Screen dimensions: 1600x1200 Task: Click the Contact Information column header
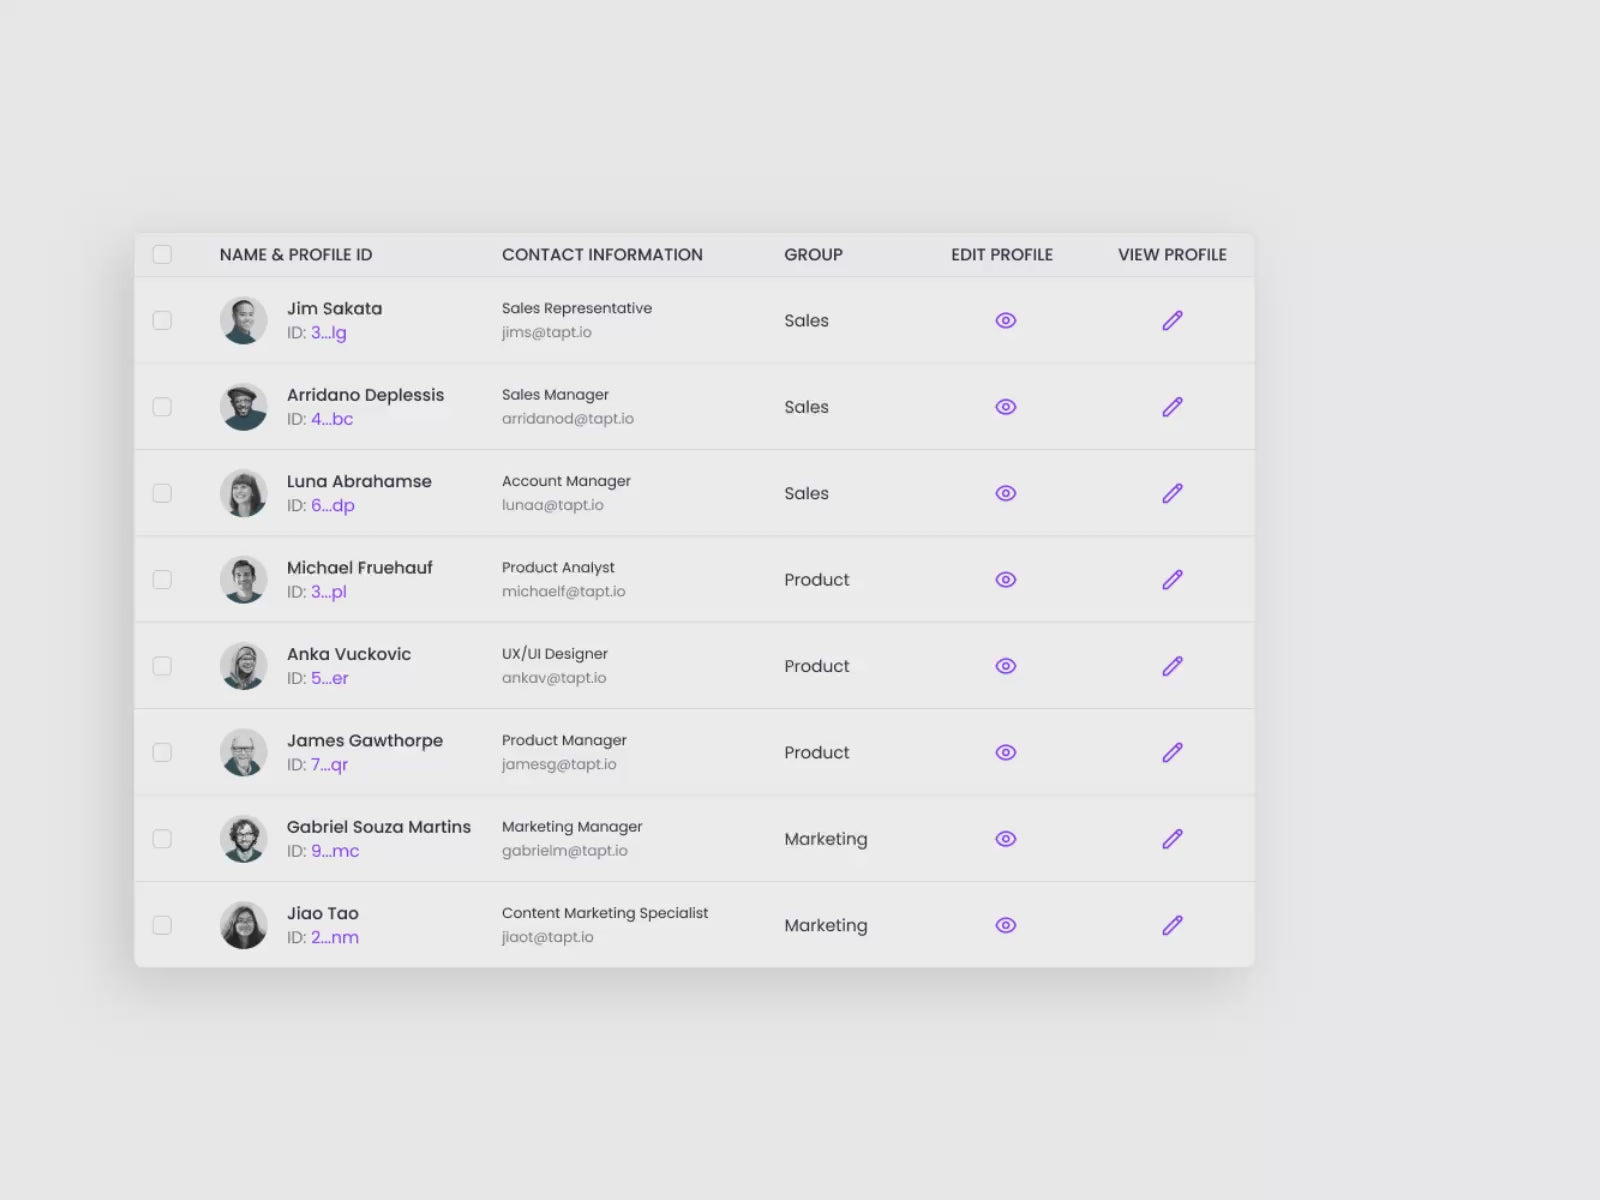click(x=602, y=255)
